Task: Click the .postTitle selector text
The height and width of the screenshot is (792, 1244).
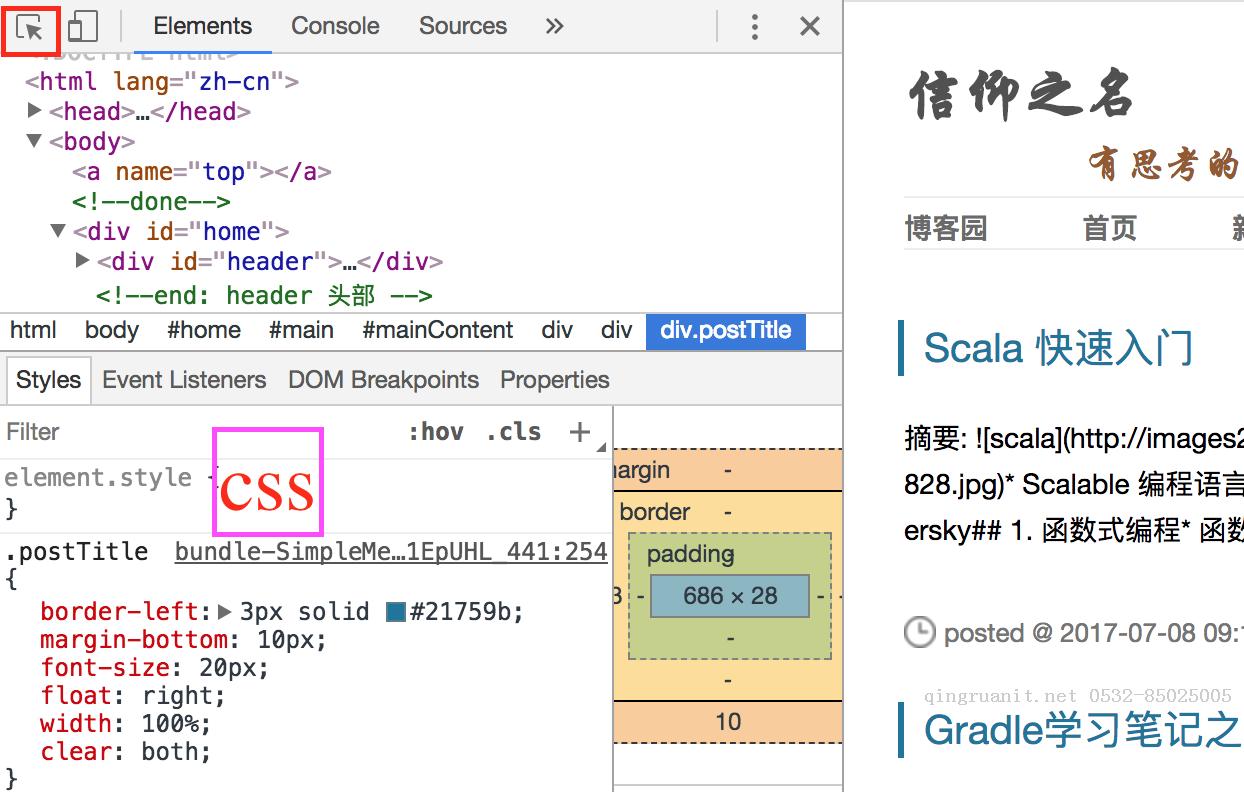Action: click(x=76, y=552)
